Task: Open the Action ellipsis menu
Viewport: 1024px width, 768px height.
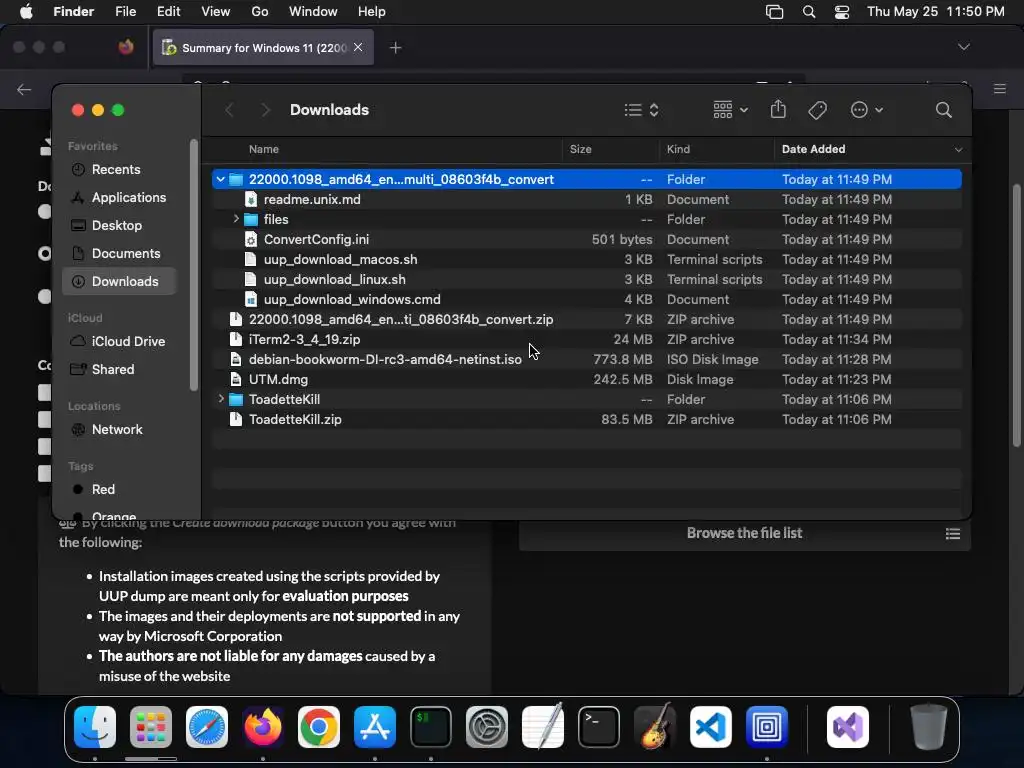Action: click(867, 110)
